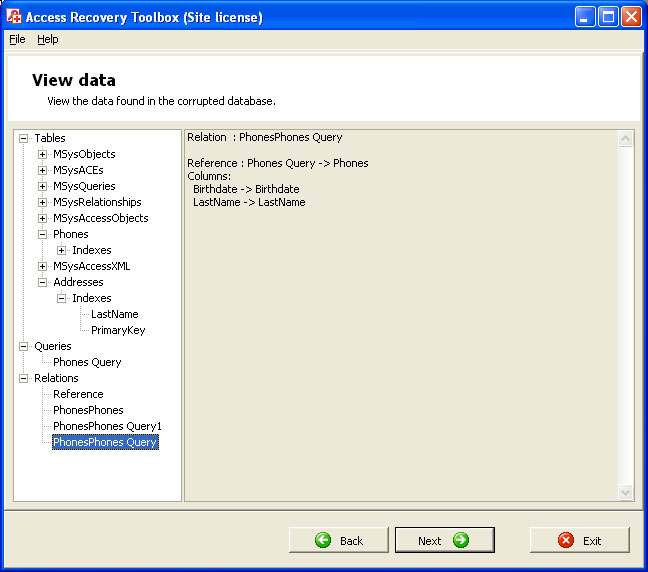Collapse the Phones table node
The height and width of the screenshot is (572, 648).
42,234
